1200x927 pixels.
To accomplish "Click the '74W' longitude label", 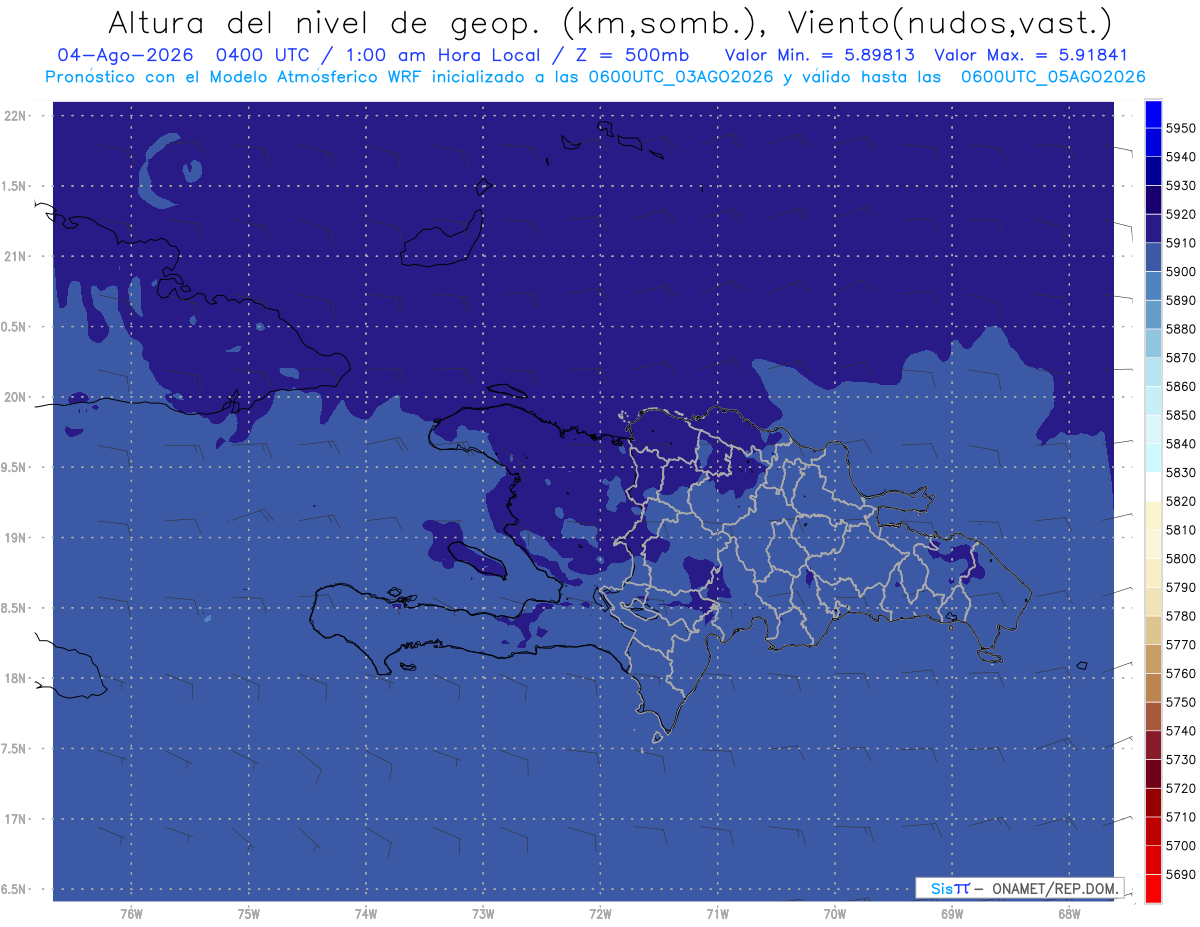I will coord(365,913).
